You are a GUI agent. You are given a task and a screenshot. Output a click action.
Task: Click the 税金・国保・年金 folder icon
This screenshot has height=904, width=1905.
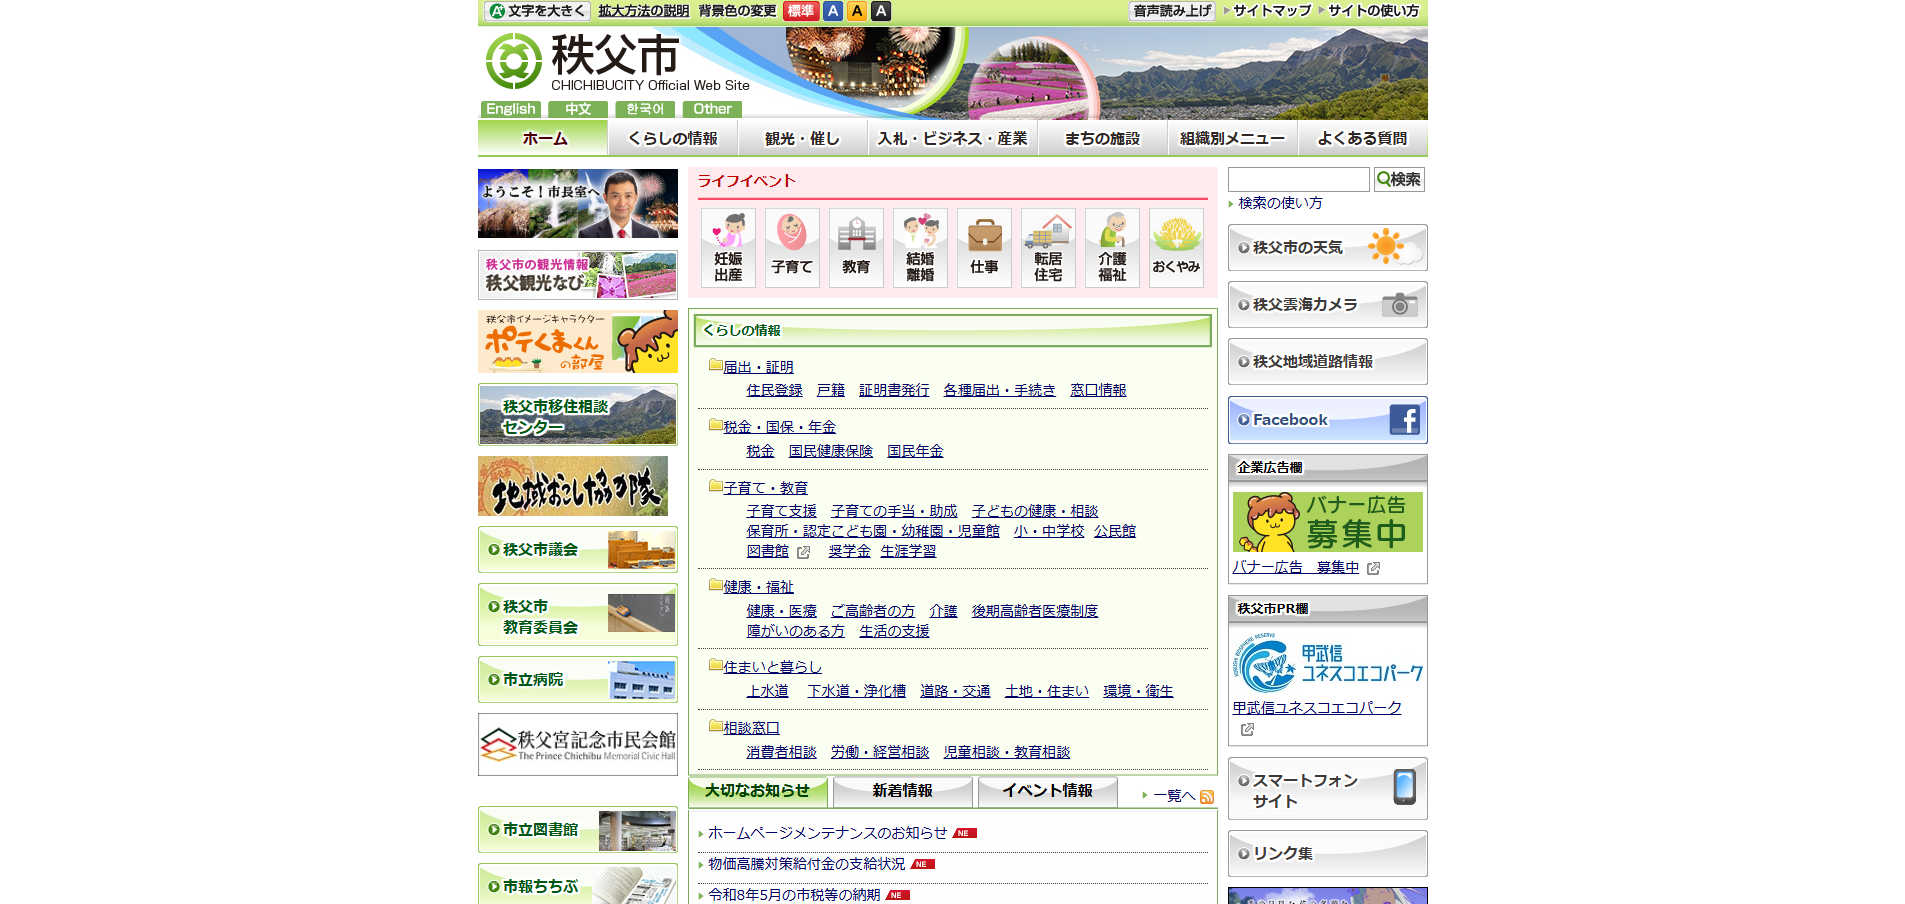pyautogui.click(x=716, y=425)
